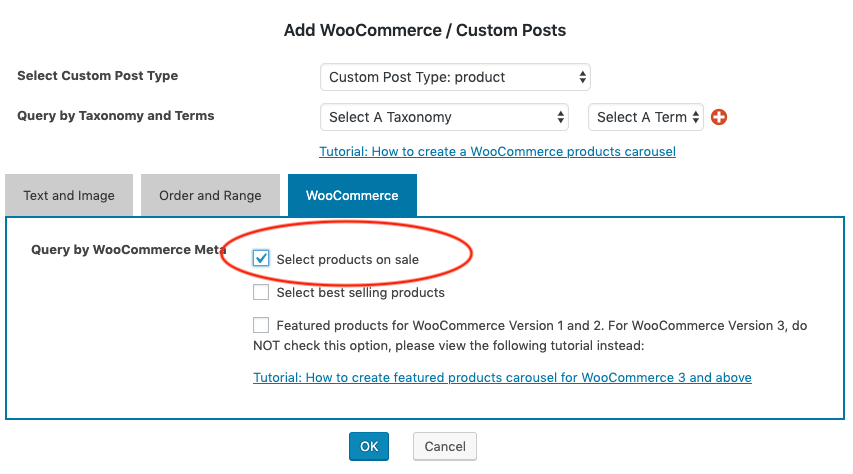
Task: Click the red plus icon beside Select A Term
Action: 718,117
